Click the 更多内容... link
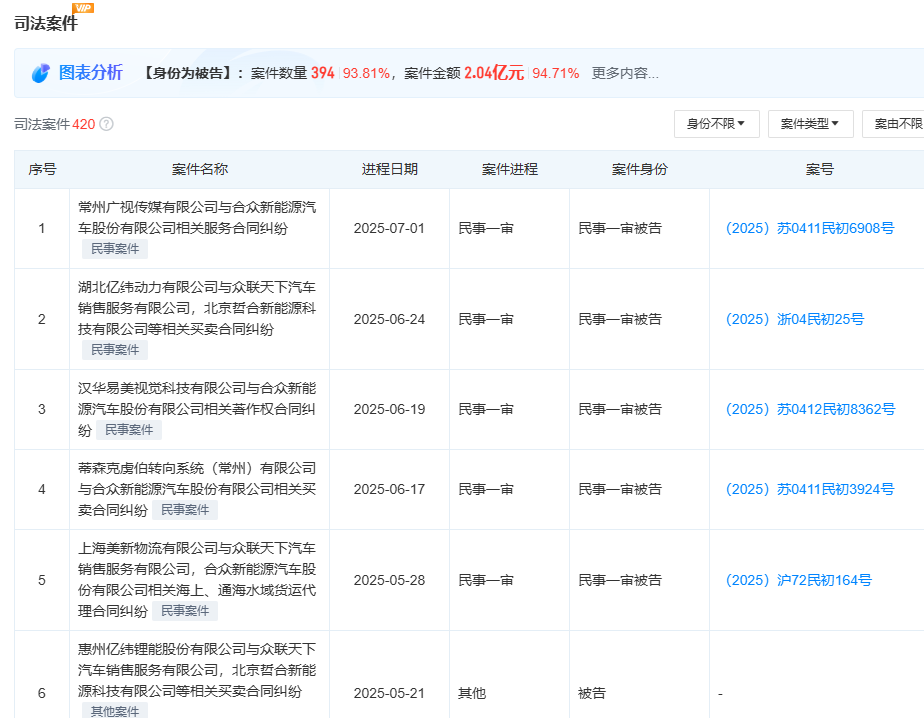Screen dimensions: 924x718 tap(625, 73)
